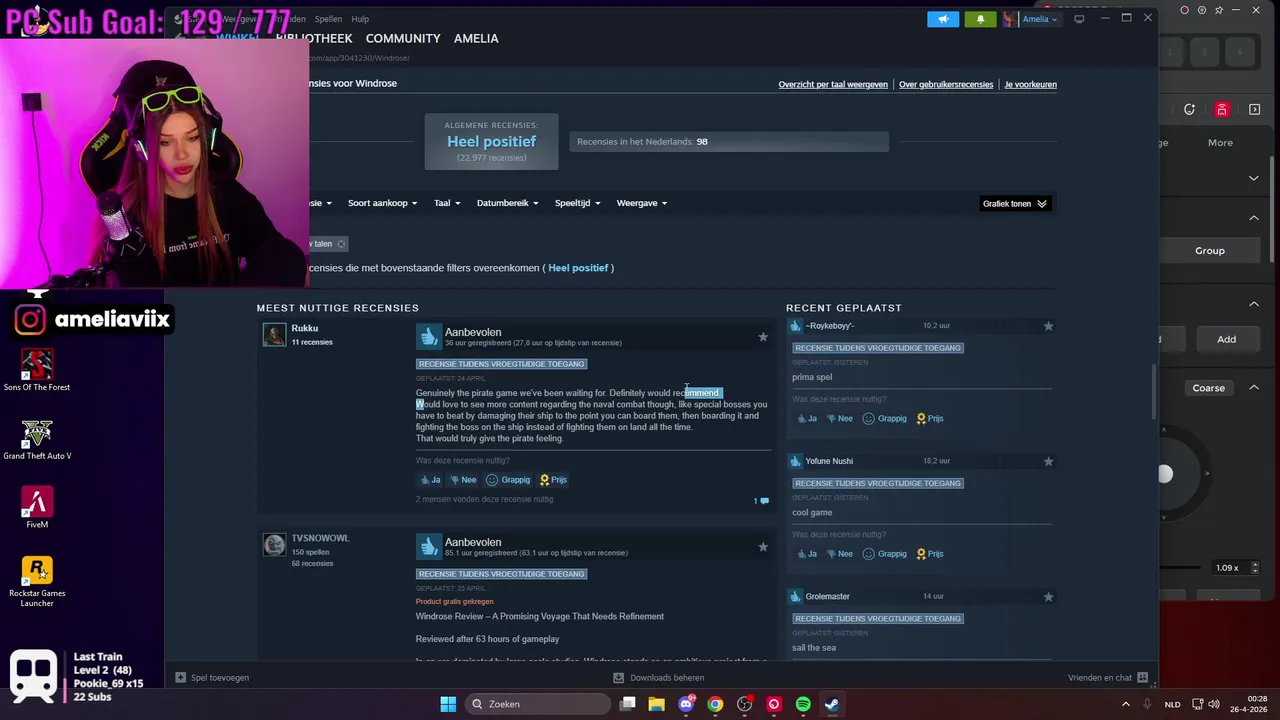Image resolution: width=1280 pixels, height=720 pixels.
Task: Collapse the Coarse section chevron in side panel
Action: pyautogui.click(x=1254, y=388)
